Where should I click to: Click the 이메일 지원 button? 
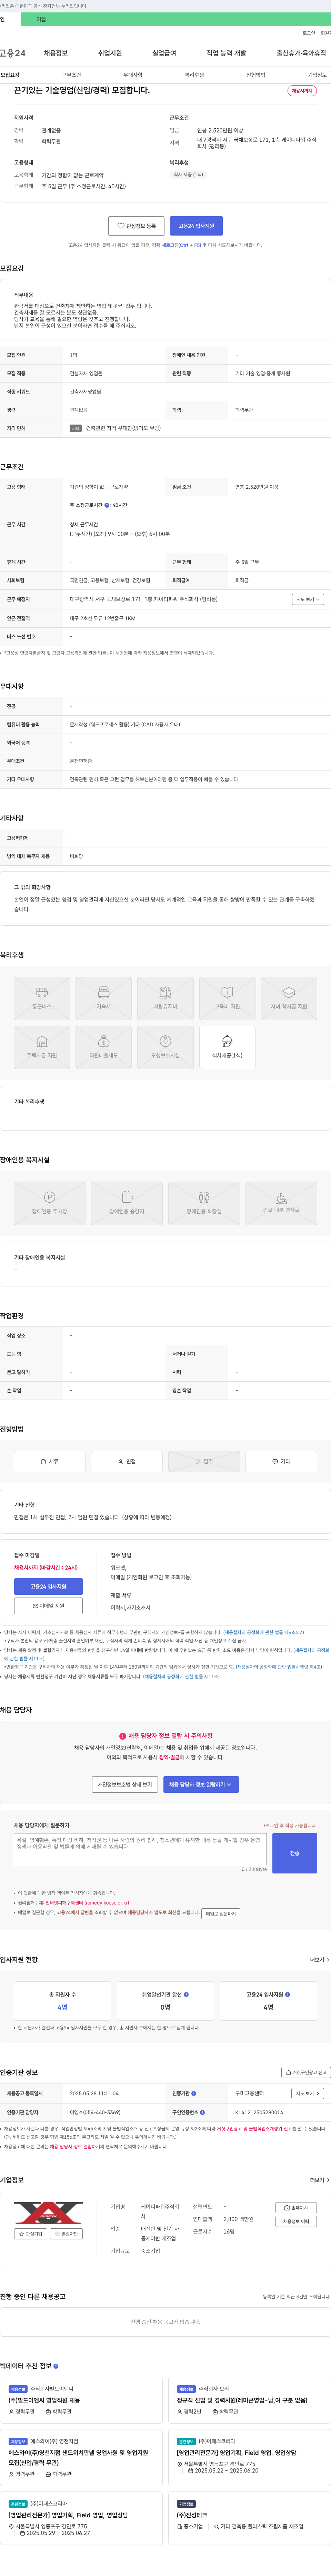click(x=48, y=1606)
